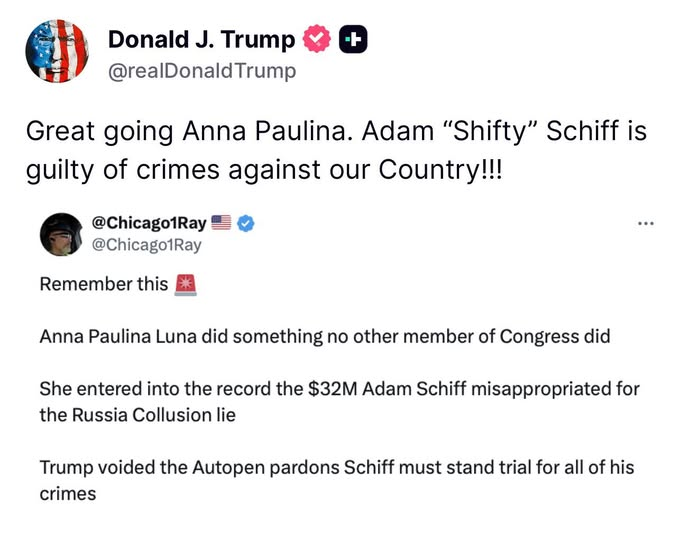The width and height of the screenshot is (698, 540).
Task: Click the Chicago1Ray profile picture
Action: tap(59, 236)
